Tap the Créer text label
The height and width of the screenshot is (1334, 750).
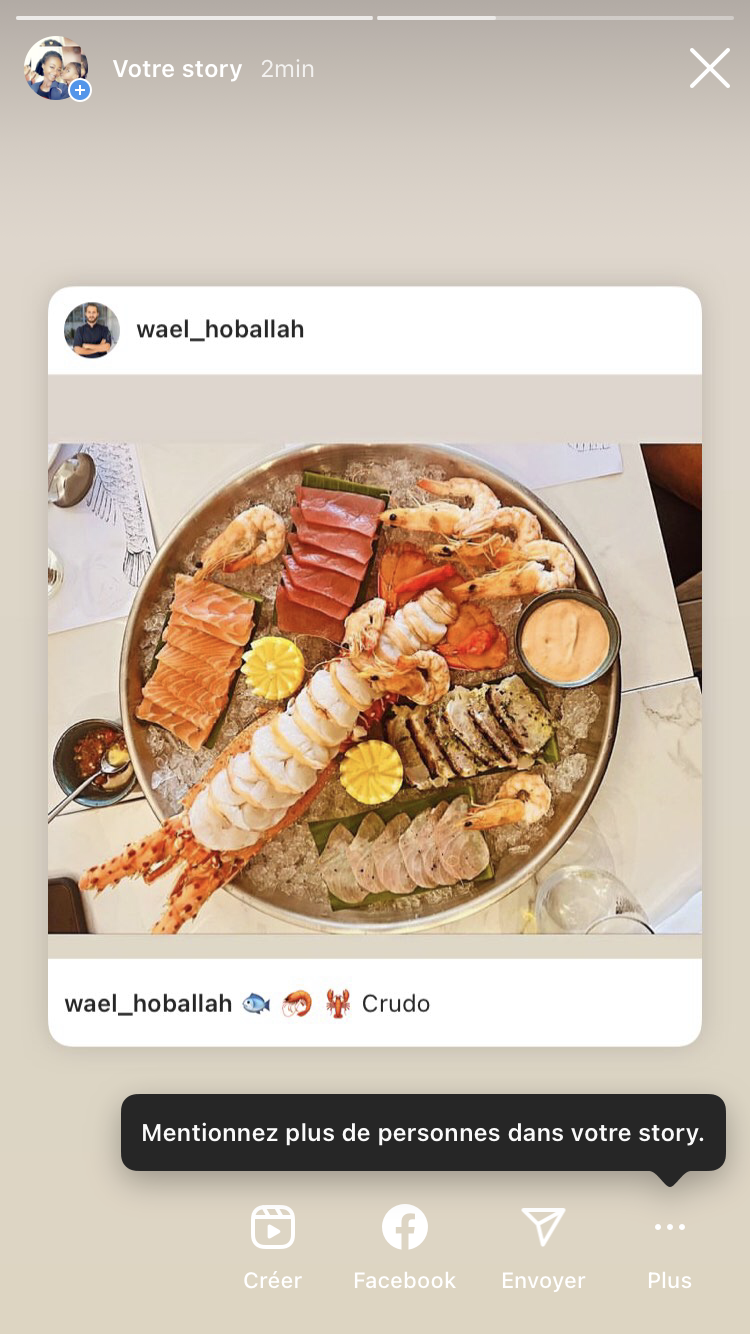click(x=272, y=1280)
